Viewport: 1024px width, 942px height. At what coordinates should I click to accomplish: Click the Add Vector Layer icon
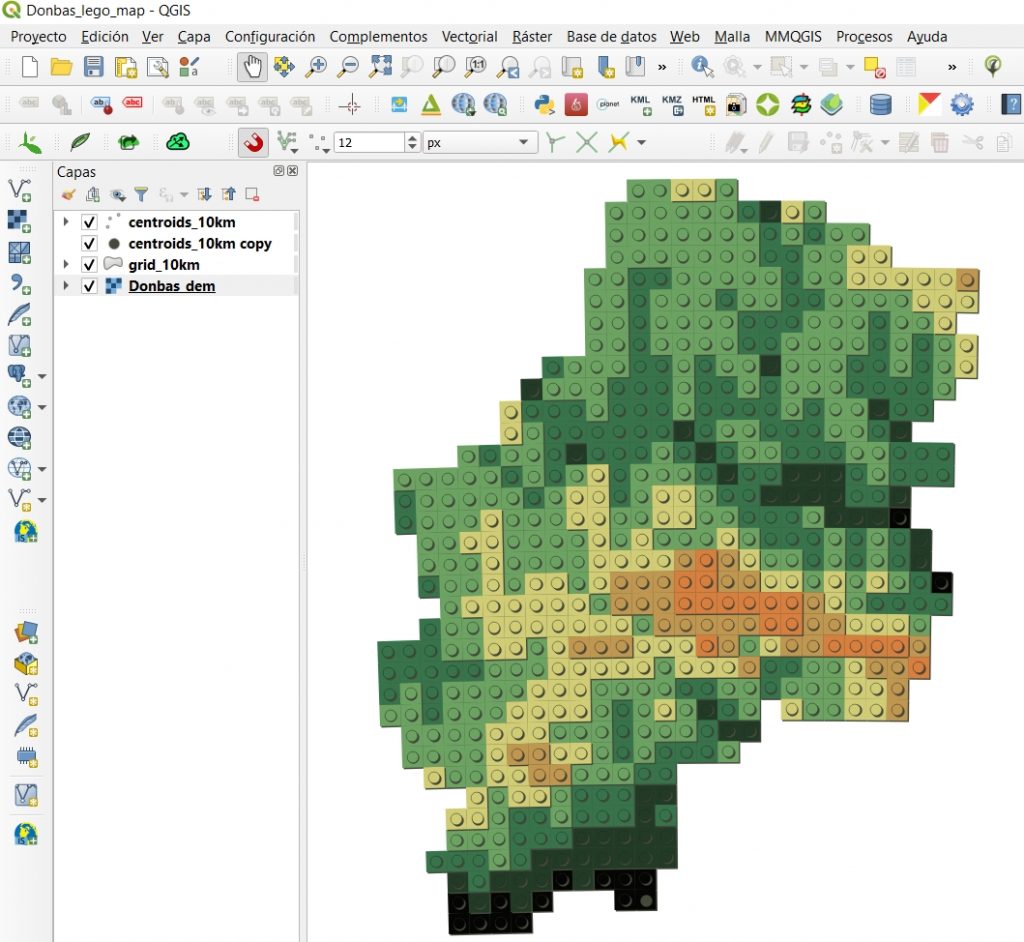coord(19,189)
